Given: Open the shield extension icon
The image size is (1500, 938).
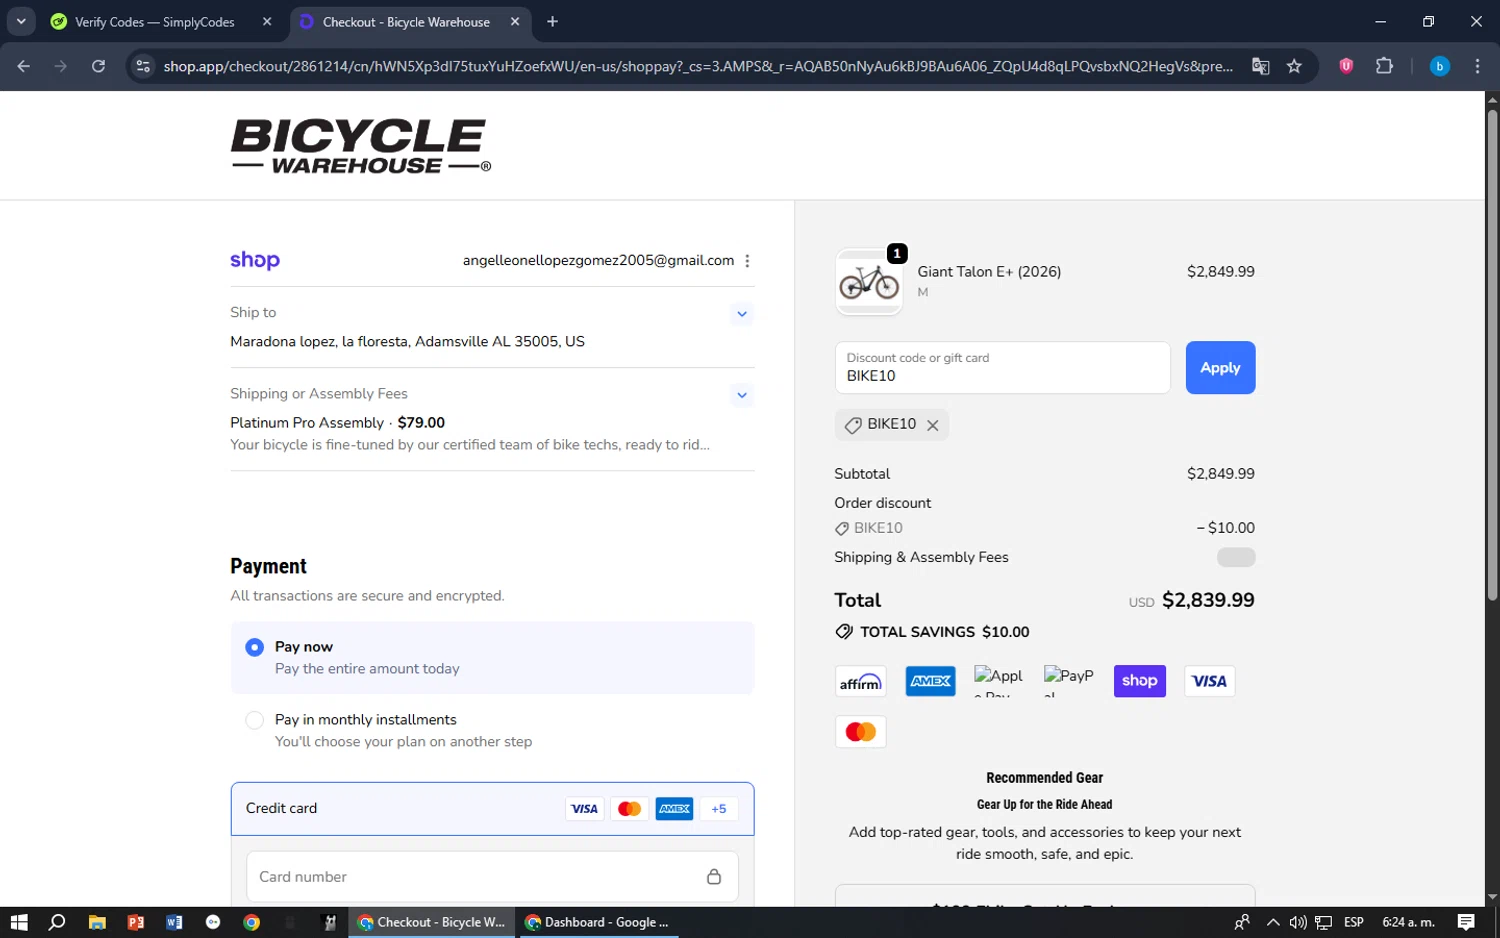Looking at the screenshot, I should (1346, 66).
